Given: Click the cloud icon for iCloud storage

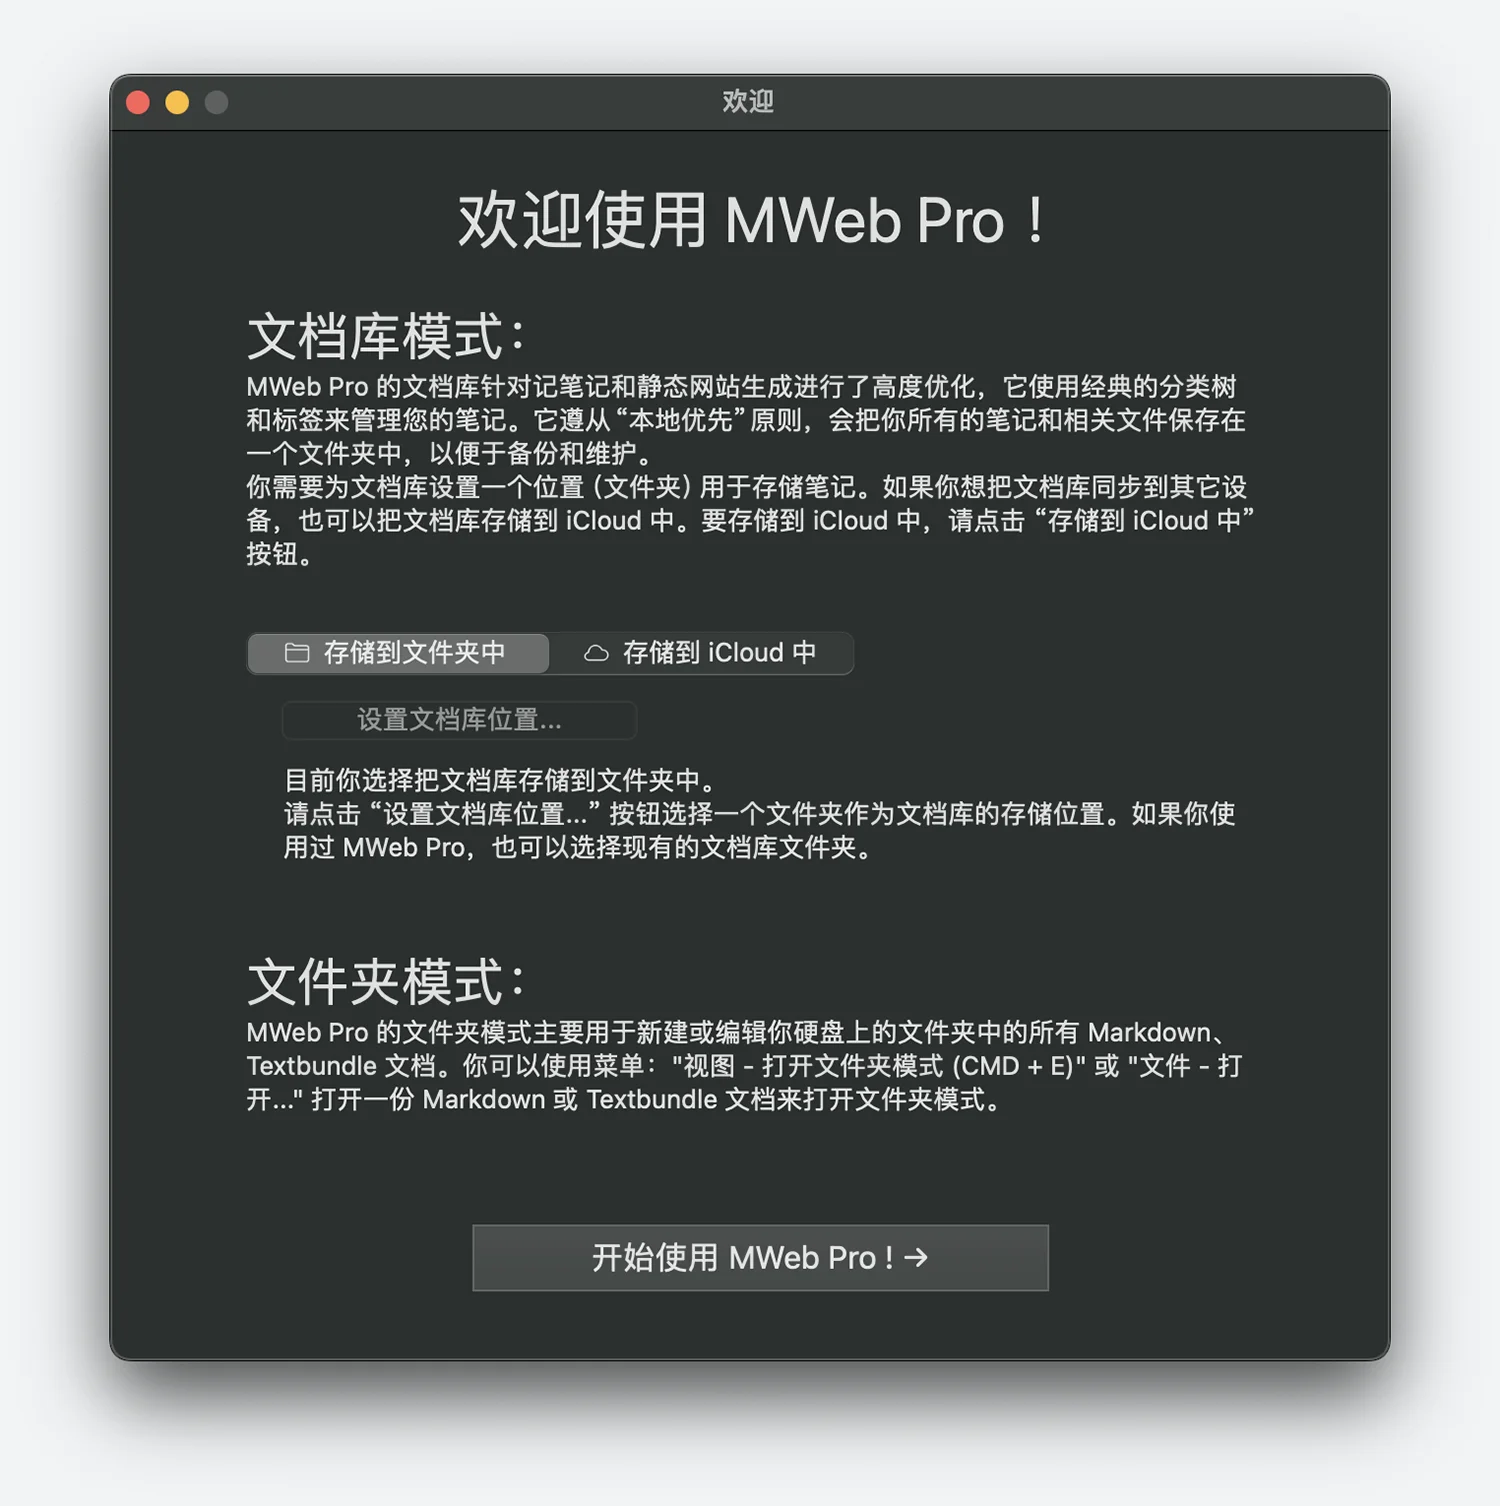Looking at the screenshot, I should (596, 653).
